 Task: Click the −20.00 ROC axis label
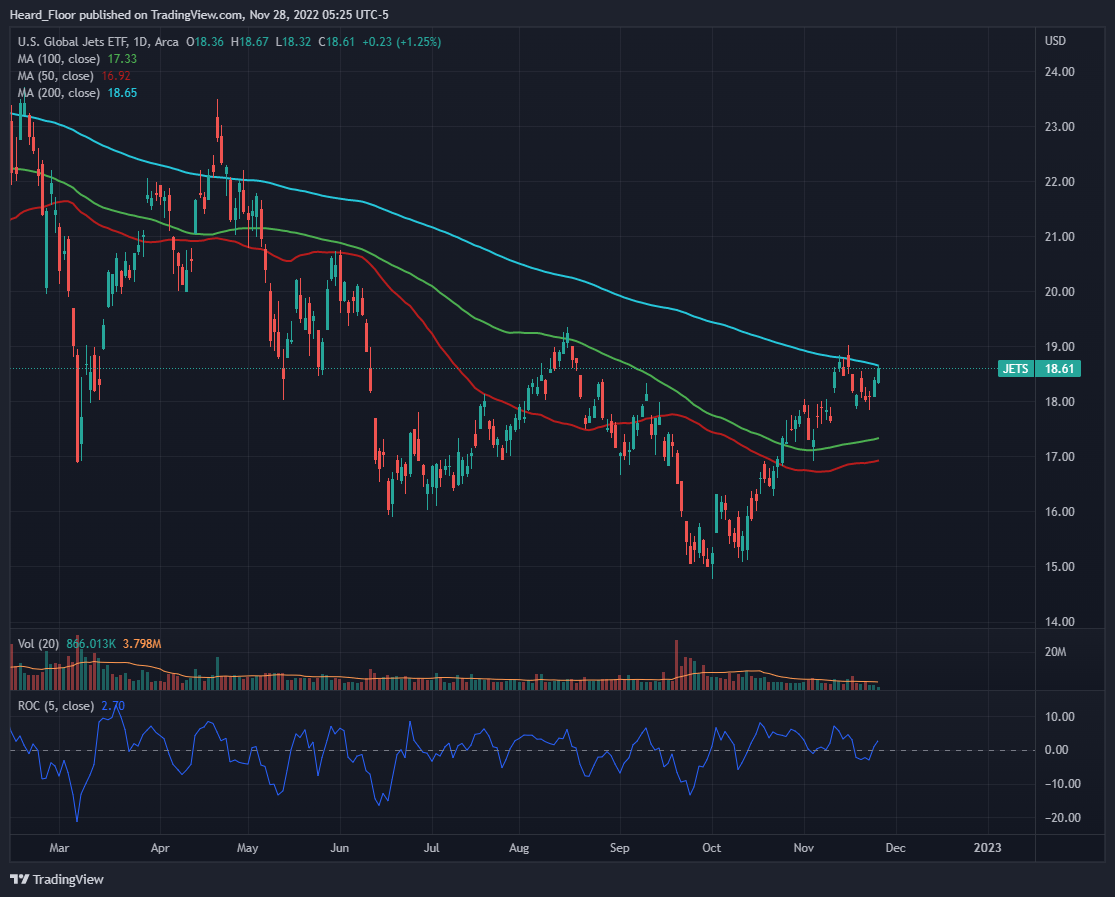click(1062, 818)
